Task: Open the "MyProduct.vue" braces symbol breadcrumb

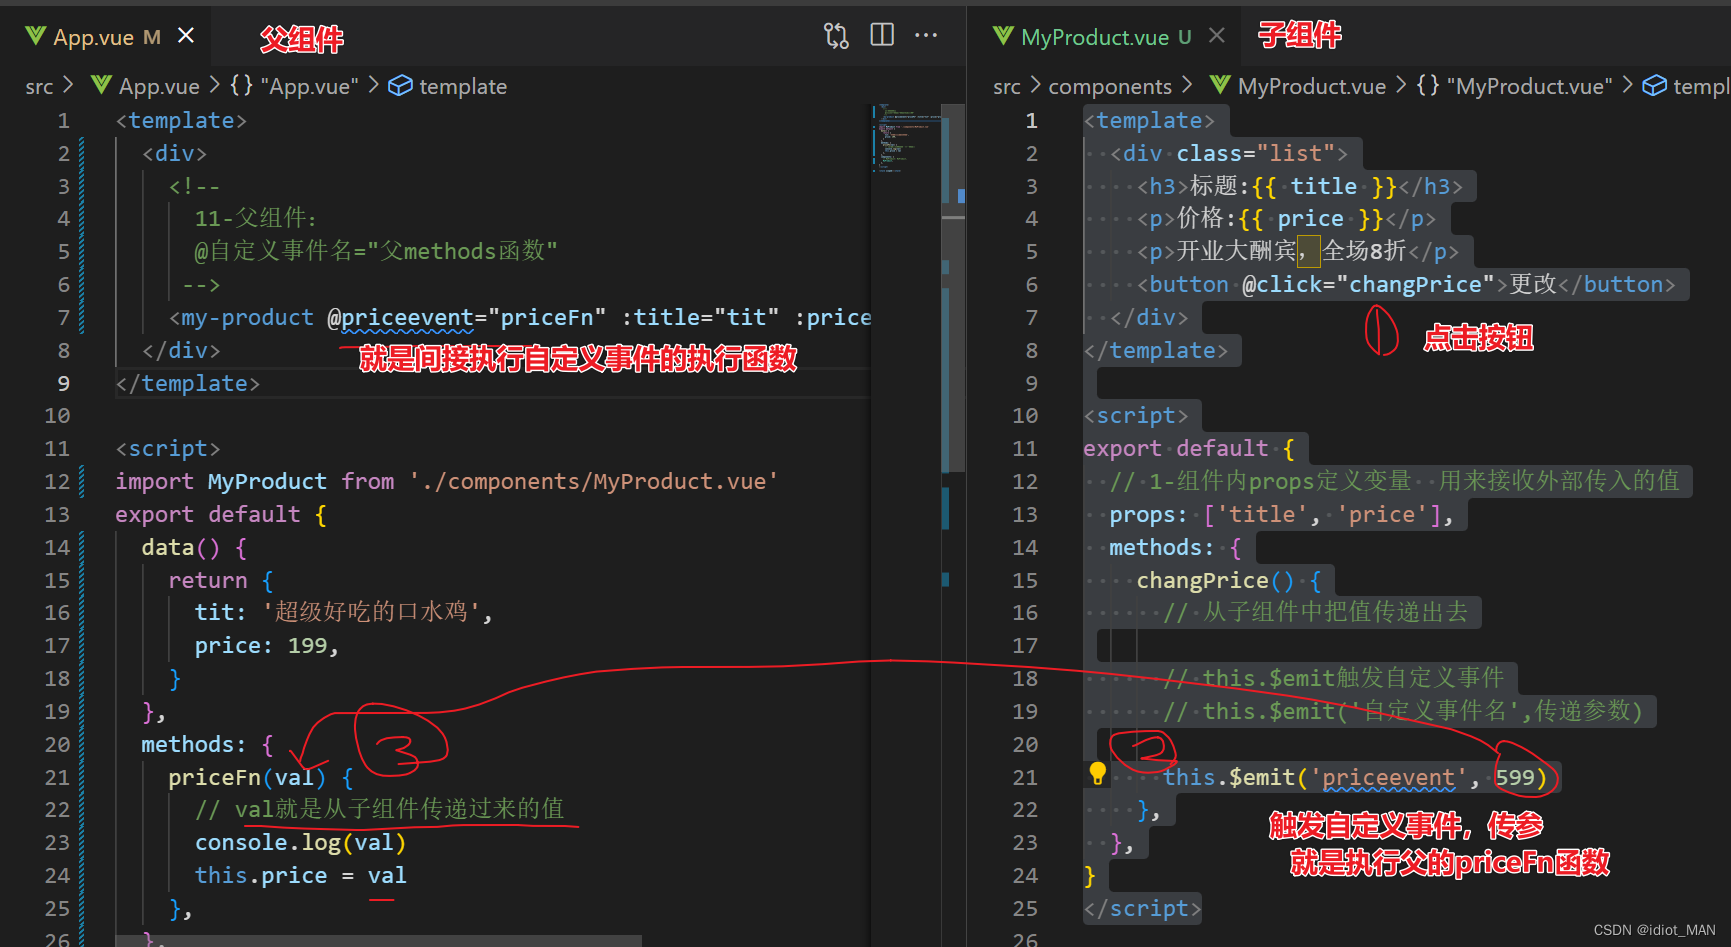Action: point(1515,87)
